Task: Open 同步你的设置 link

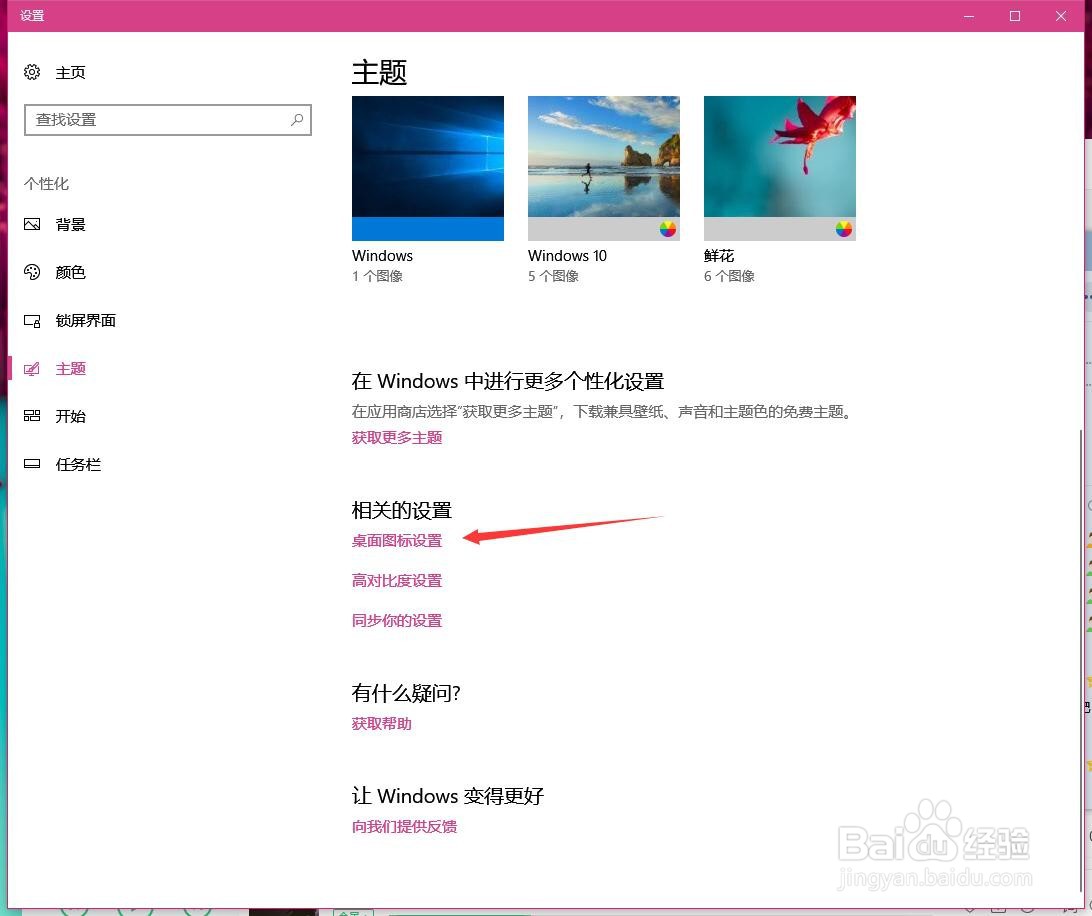Action: tap(397, 621)
